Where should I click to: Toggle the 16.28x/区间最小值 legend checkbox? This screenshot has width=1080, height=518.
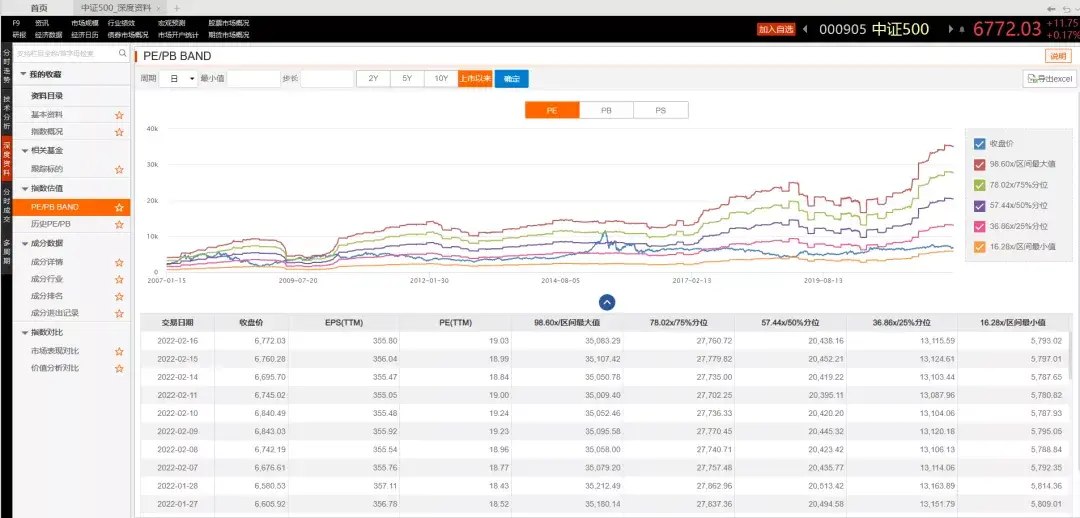(x=979, y=247)
